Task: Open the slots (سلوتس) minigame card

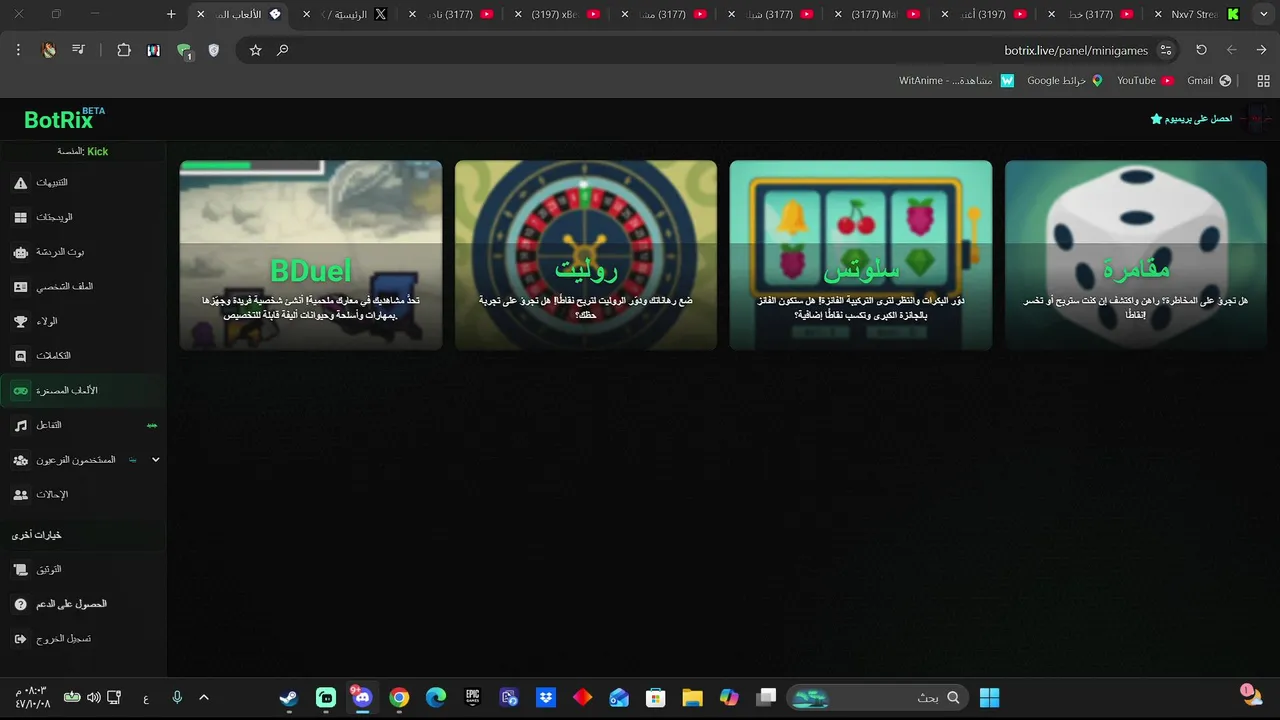Action: [x=861, y=255]
